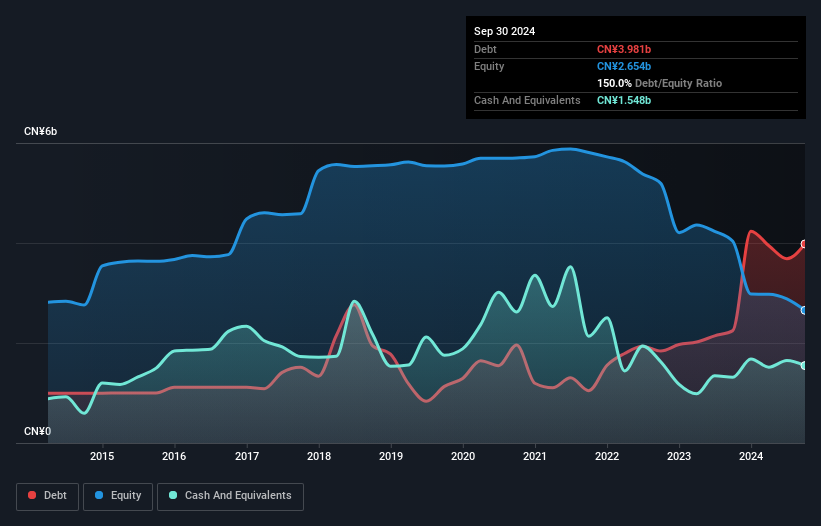Click the red Debt legend dot

tap(32, 495)
